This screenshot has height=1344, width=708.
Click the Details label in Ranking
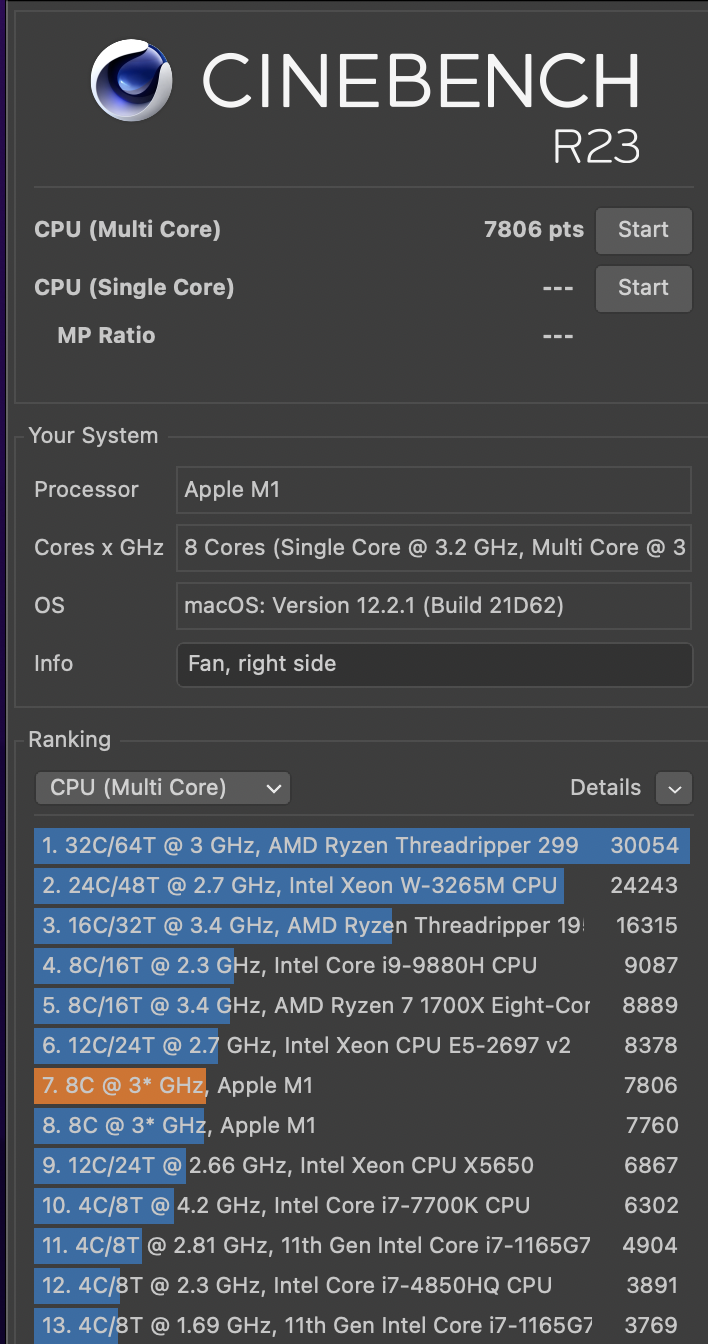(x=605, y=788)
